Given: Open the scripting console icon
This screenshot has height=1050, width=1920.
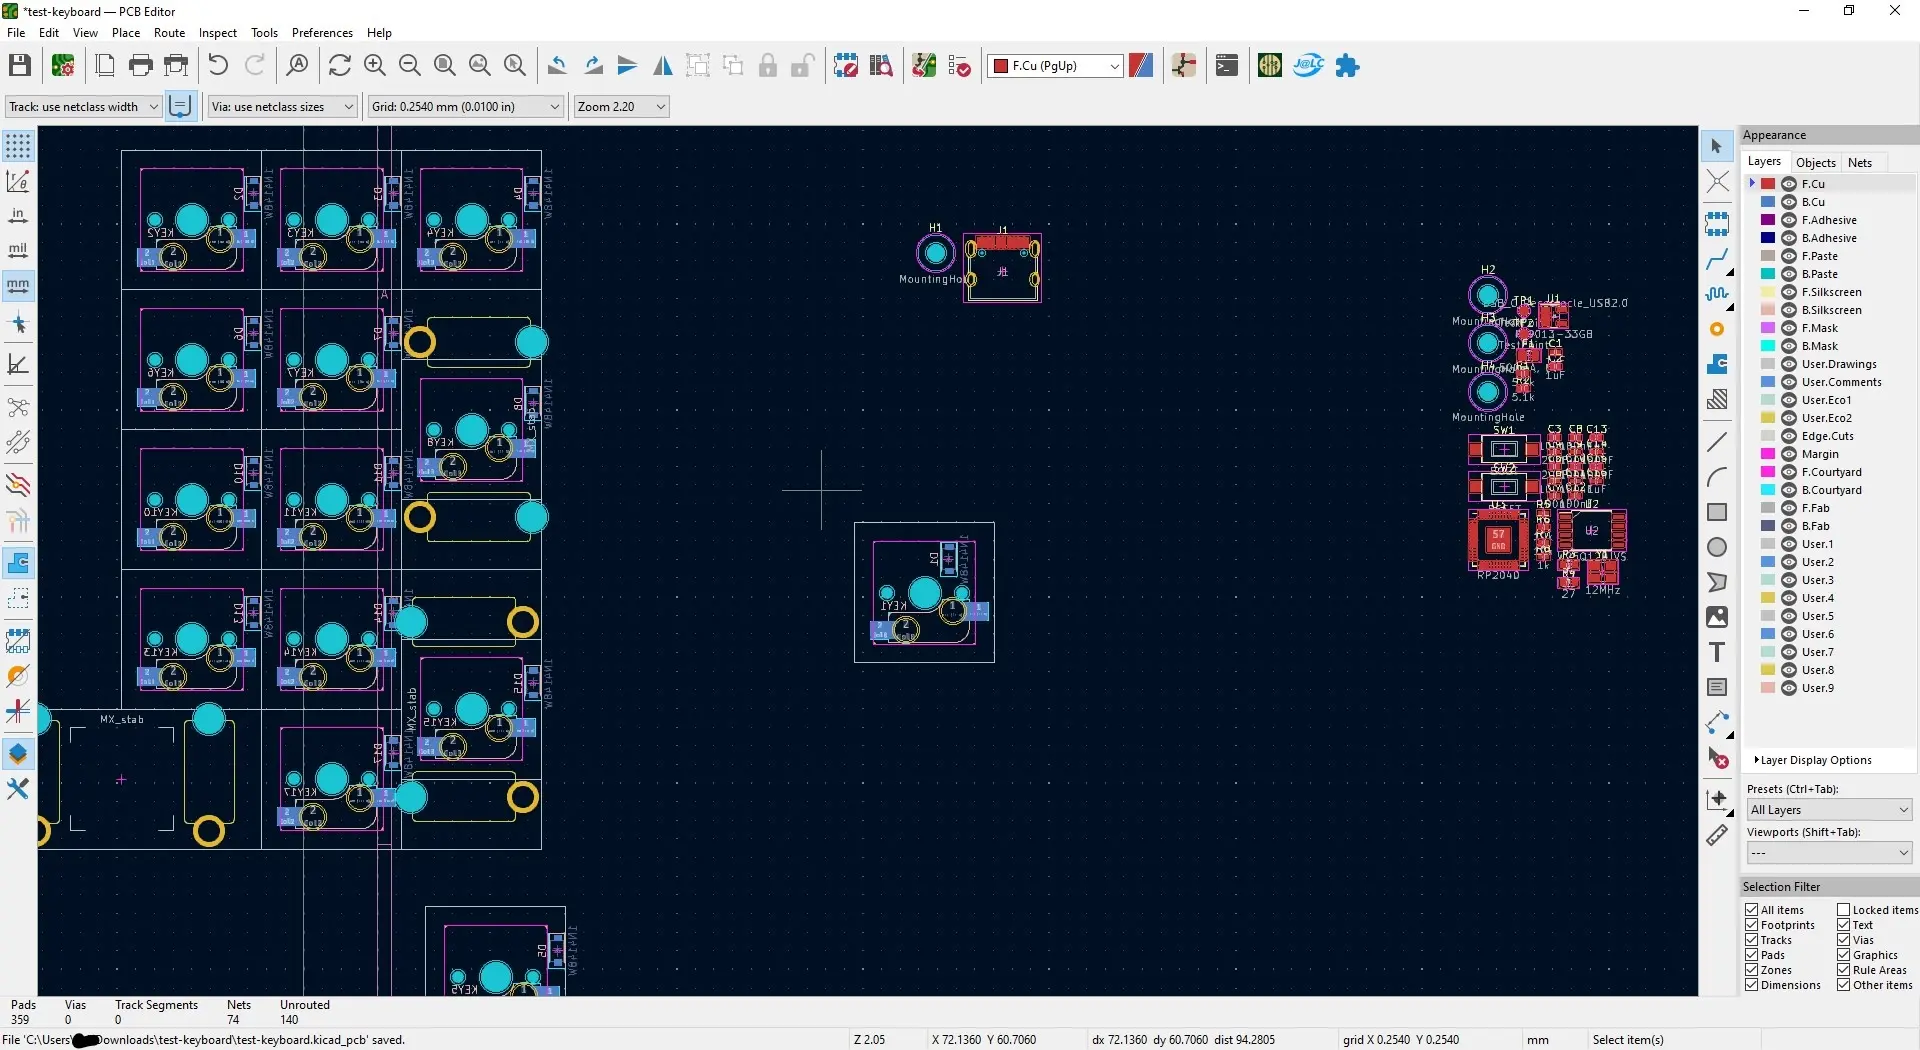Looking at the screenshot, I should pyautogui.click(x=1227, y=66).
